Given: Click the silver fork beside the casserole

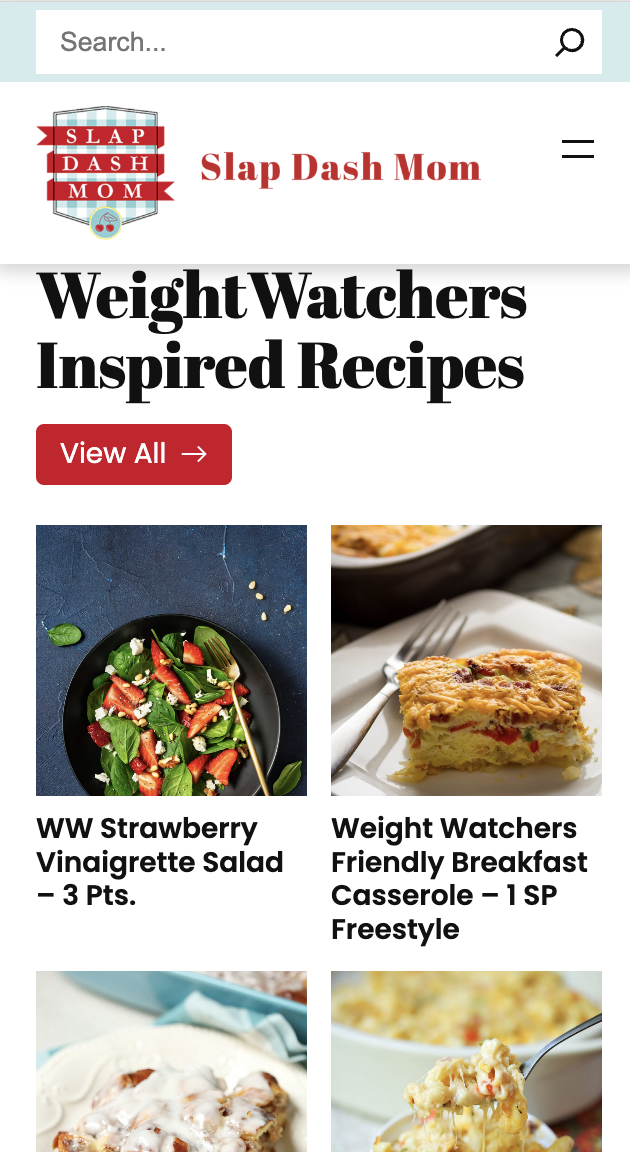Looking at the screenshot, I should pyautogui.click(x=397, y=691).
